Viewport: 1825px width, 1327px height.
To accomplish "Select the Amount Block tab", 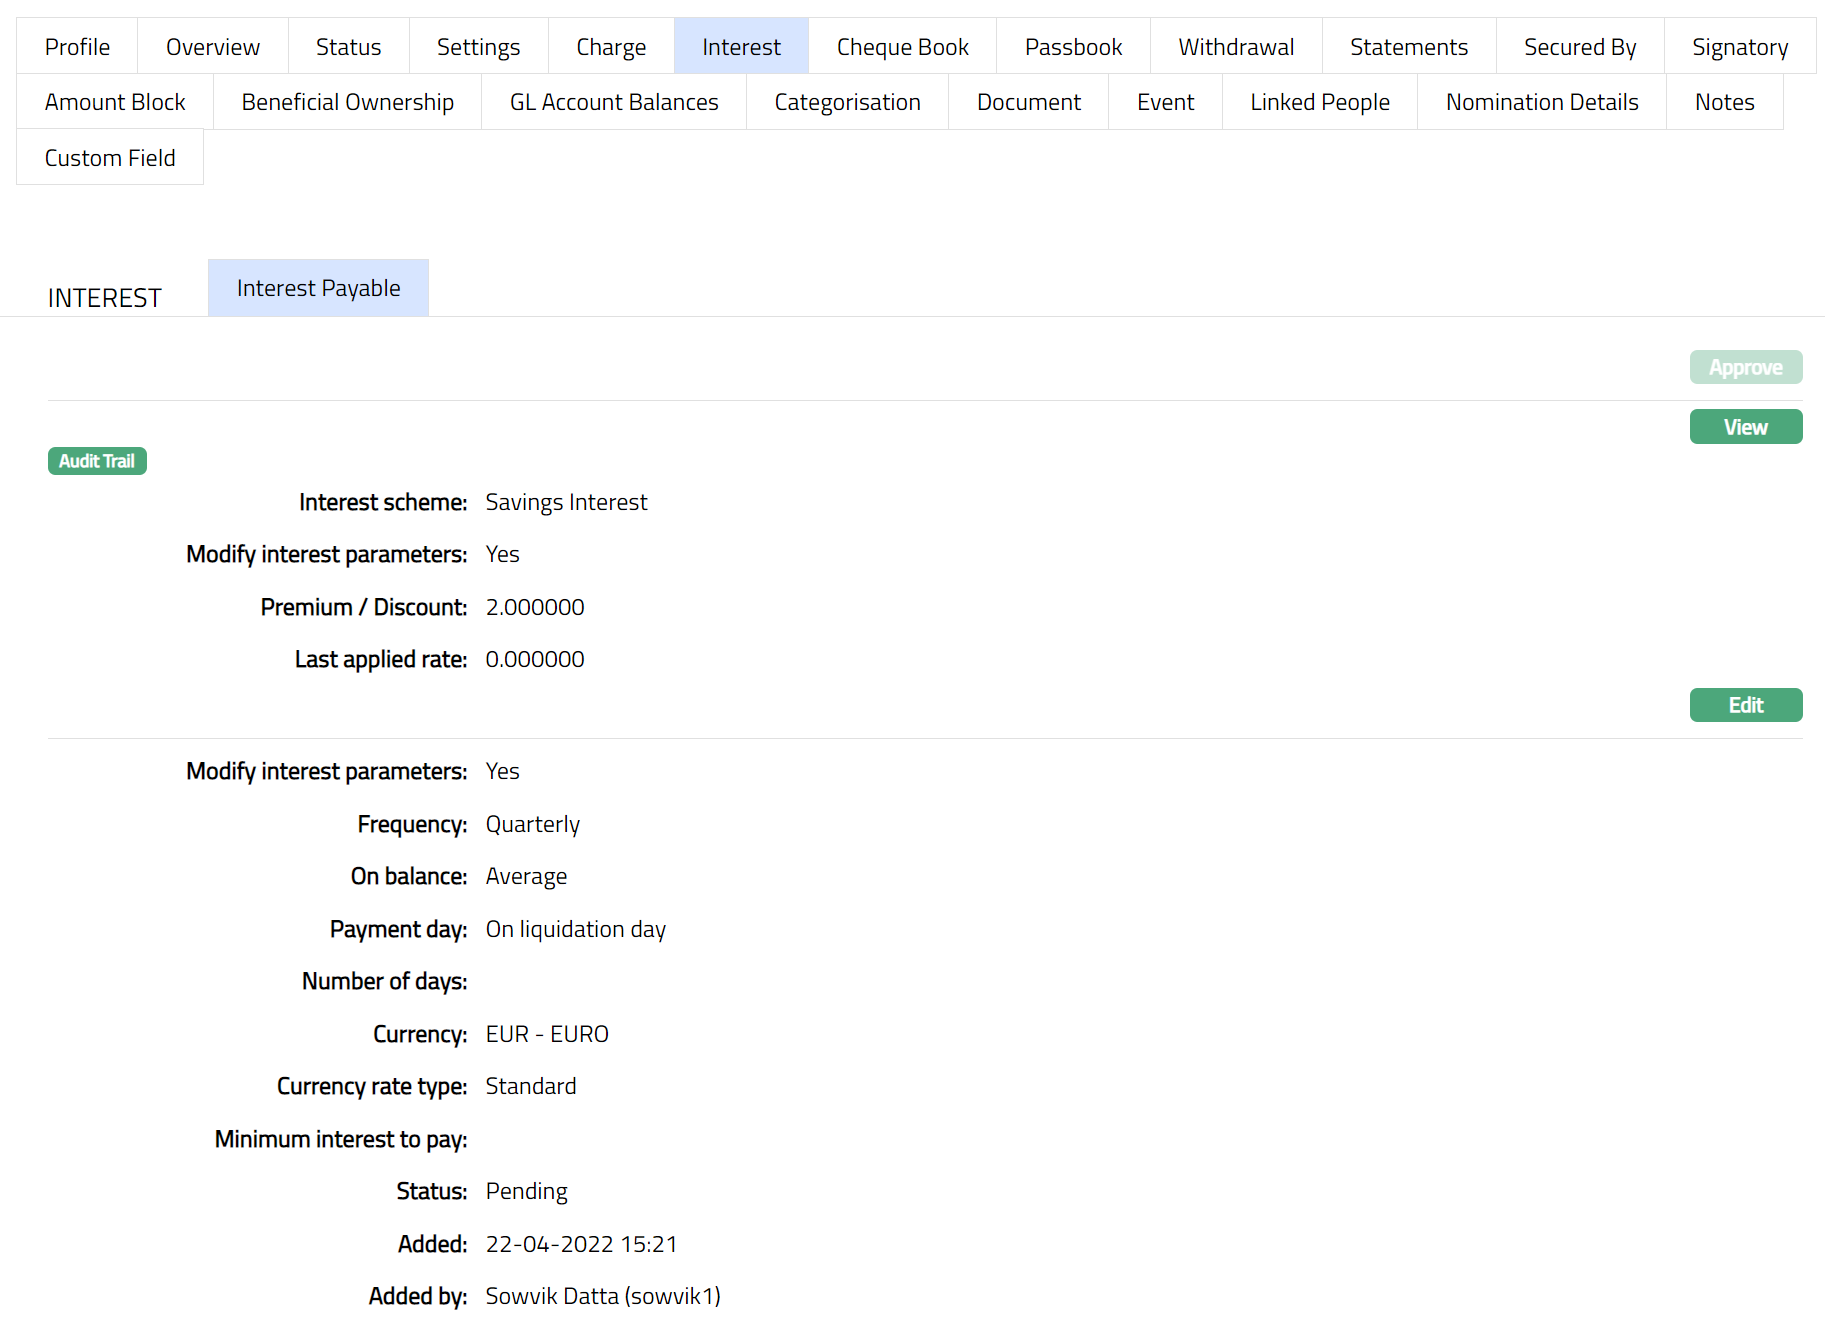I will point(115,102).
